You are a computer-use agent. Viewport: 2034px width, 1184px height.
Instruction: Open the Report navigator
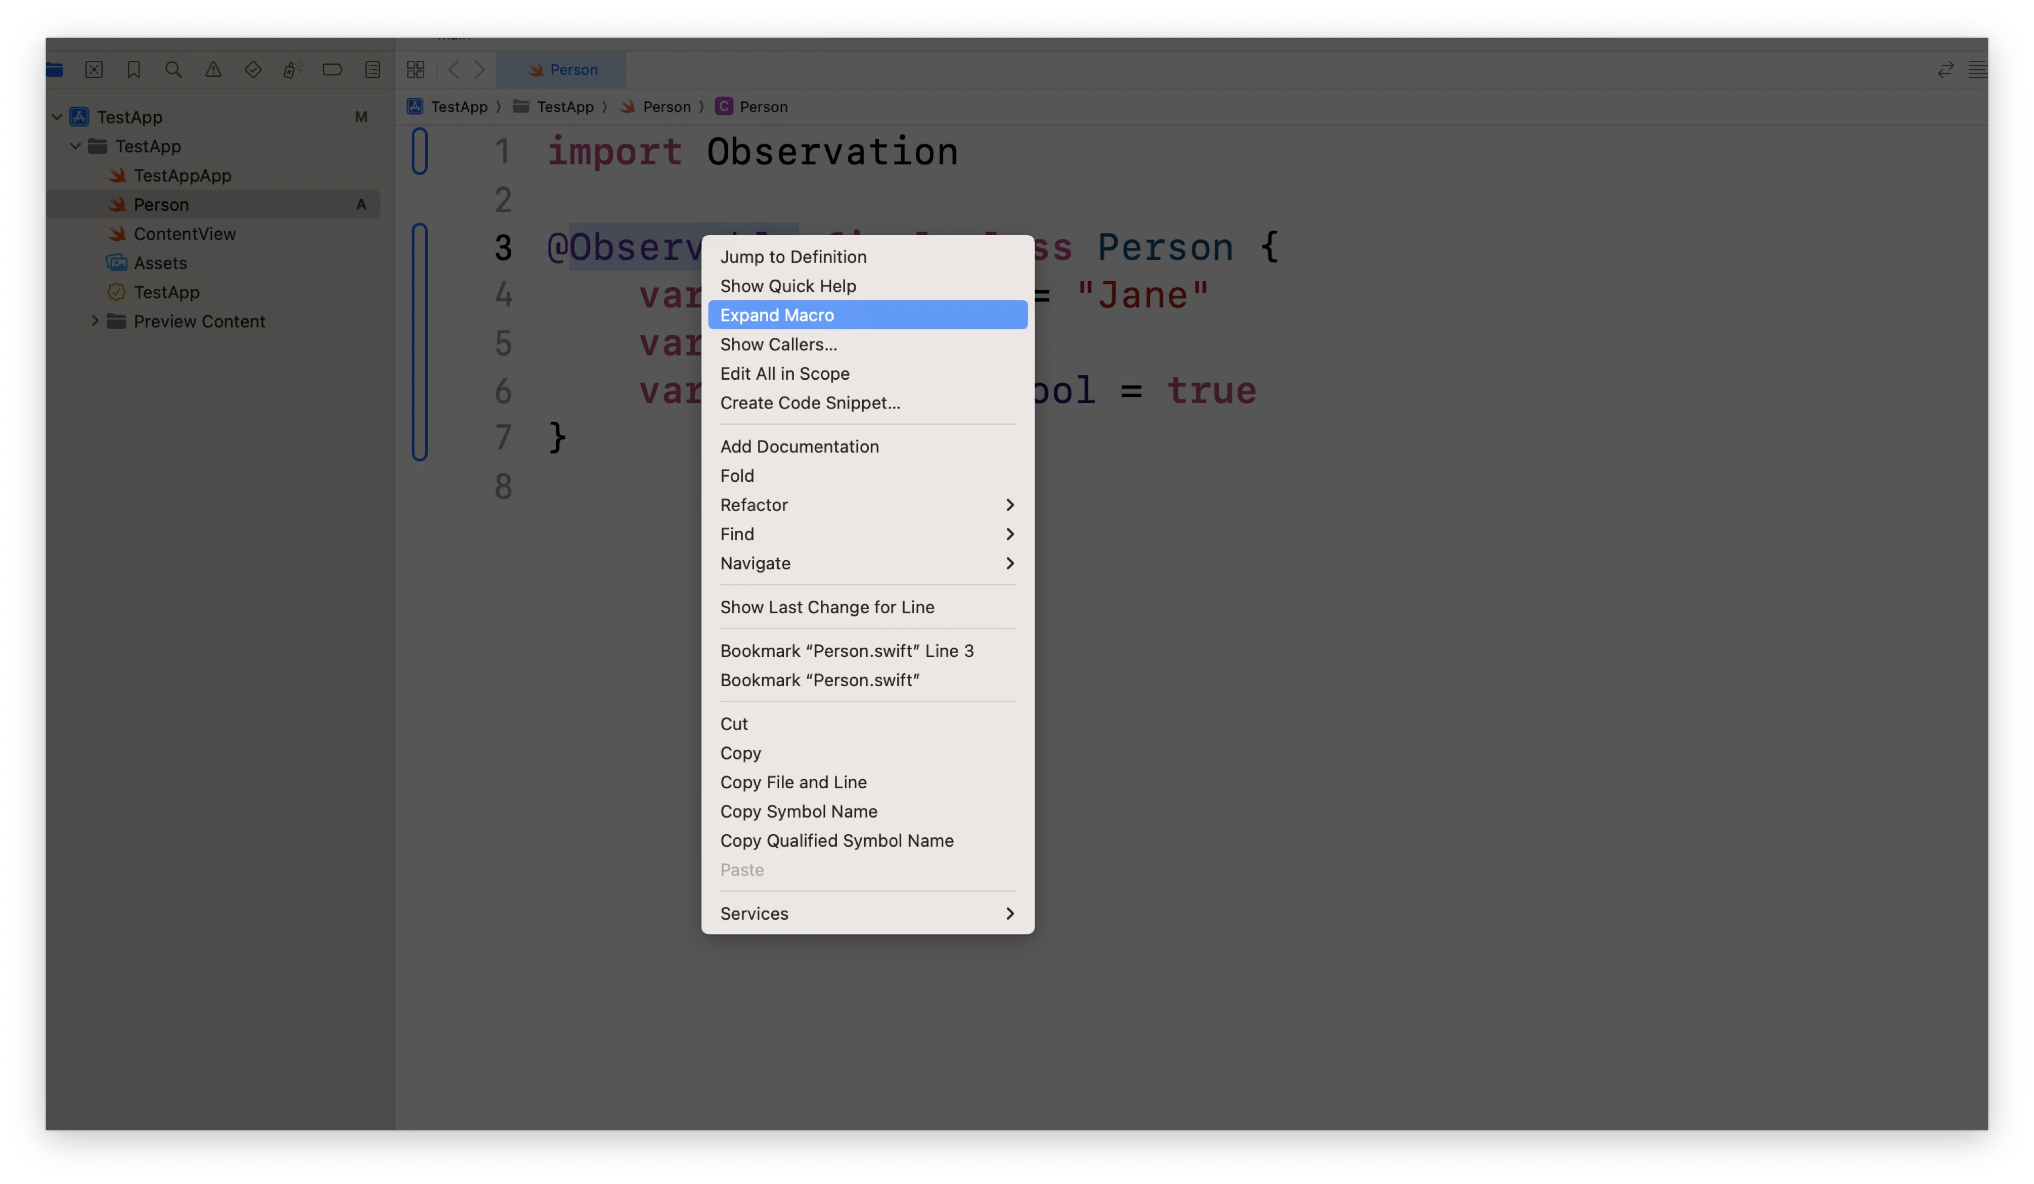(x=372, y=69)
